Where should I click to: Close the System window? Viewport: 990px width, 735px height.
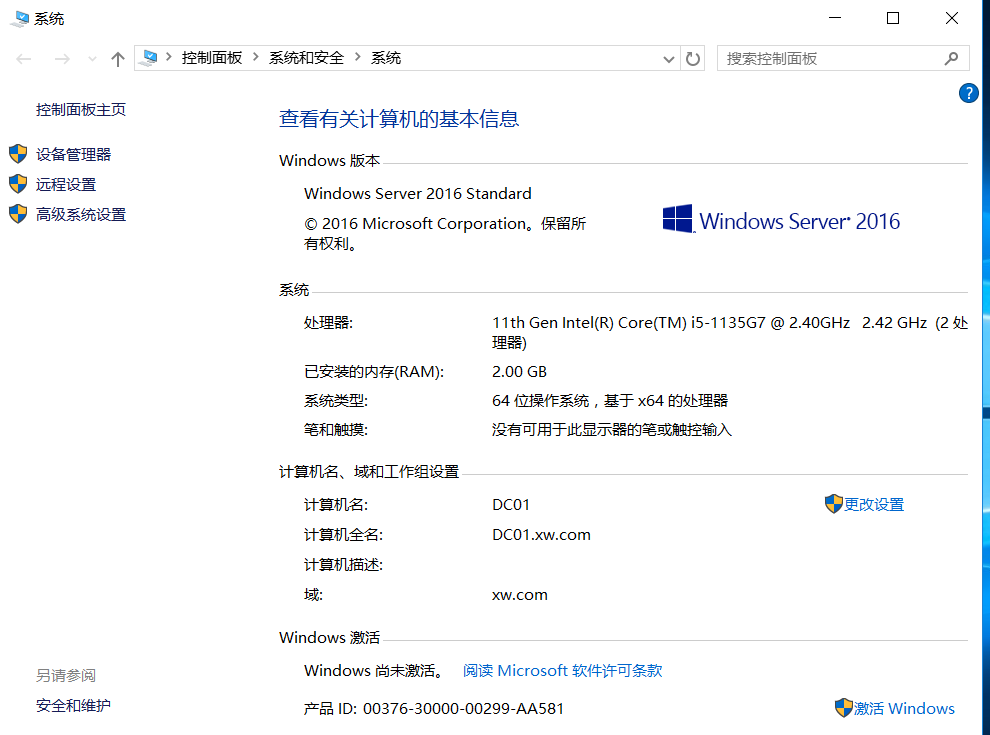(x=951, y=18)
